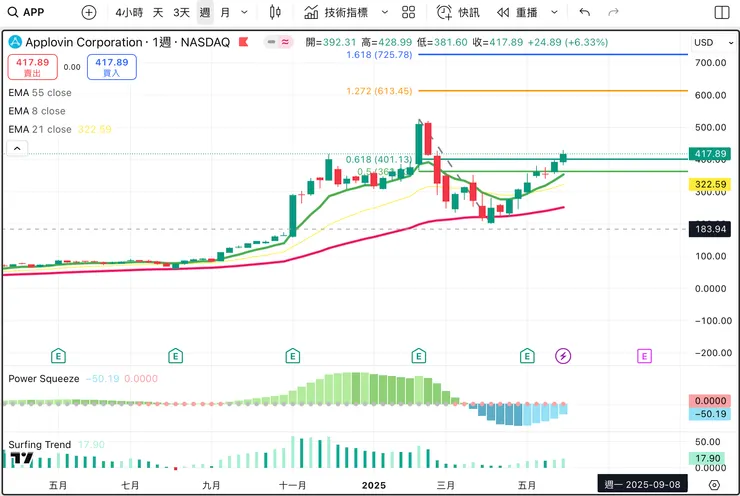Click purple lightning event marker
740x496 pixels.
pos(563,356)
